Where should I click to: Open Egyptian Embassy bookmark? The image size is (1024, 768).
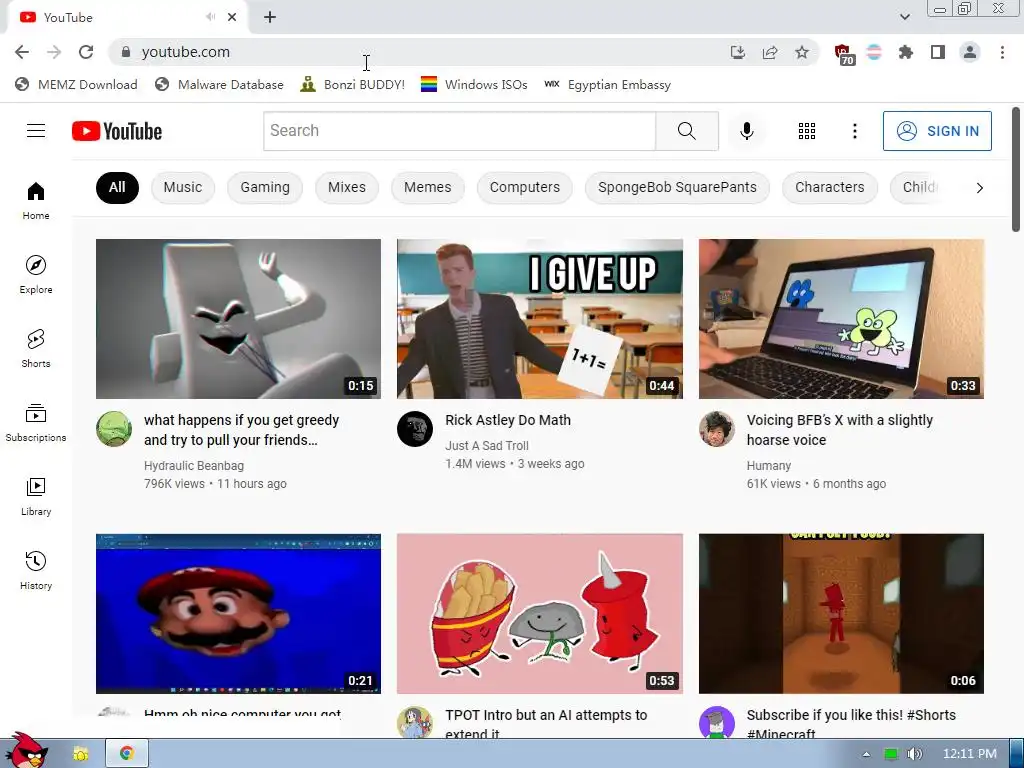point(607,85)
